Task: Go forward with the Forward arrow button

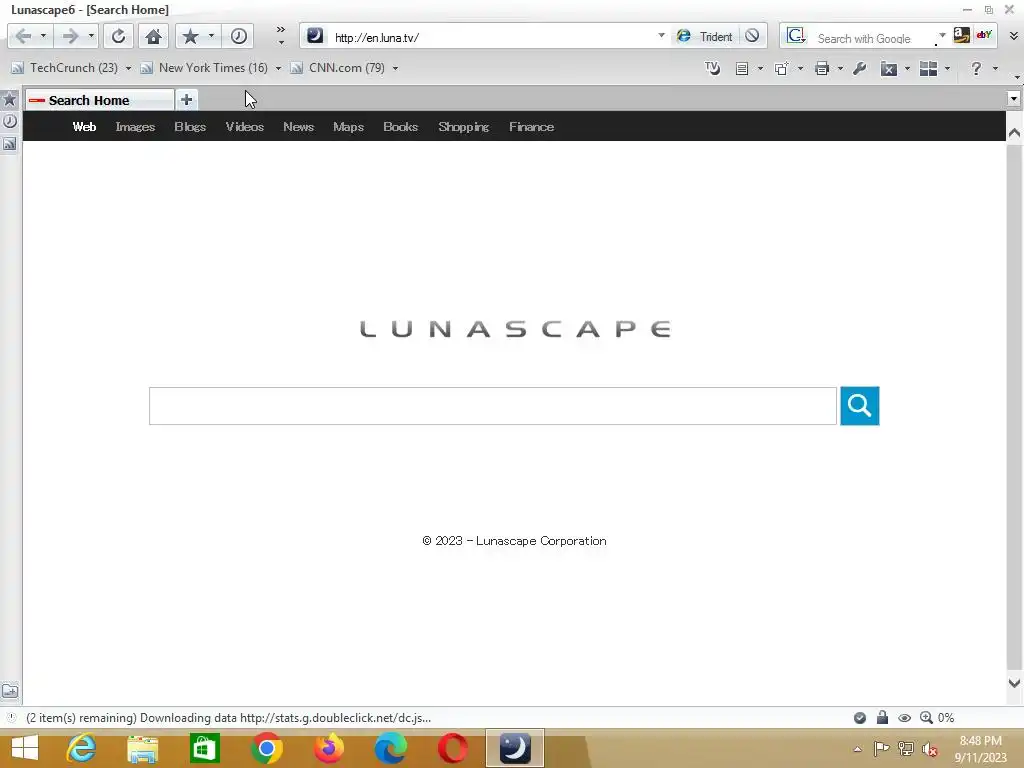Action: click(71, 36)
